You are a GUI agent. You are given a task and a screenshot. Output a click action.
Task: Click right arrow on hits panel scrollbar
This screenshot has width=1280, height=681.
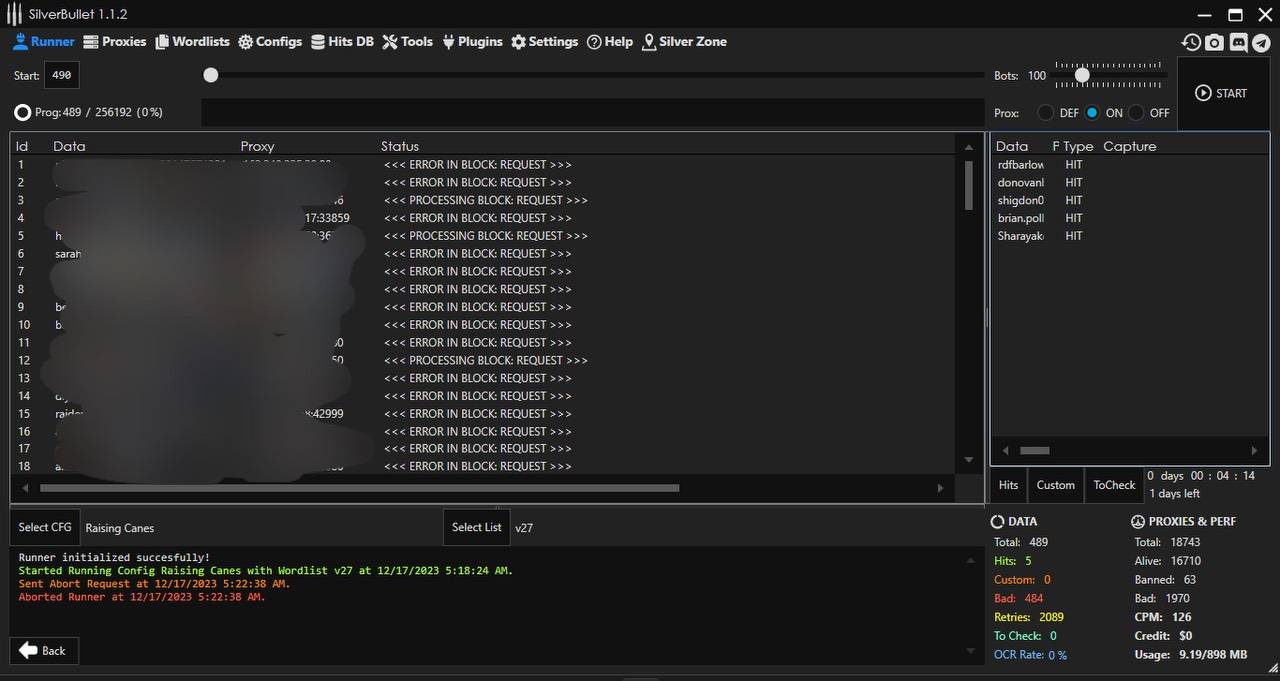[x=1254, y=451]
